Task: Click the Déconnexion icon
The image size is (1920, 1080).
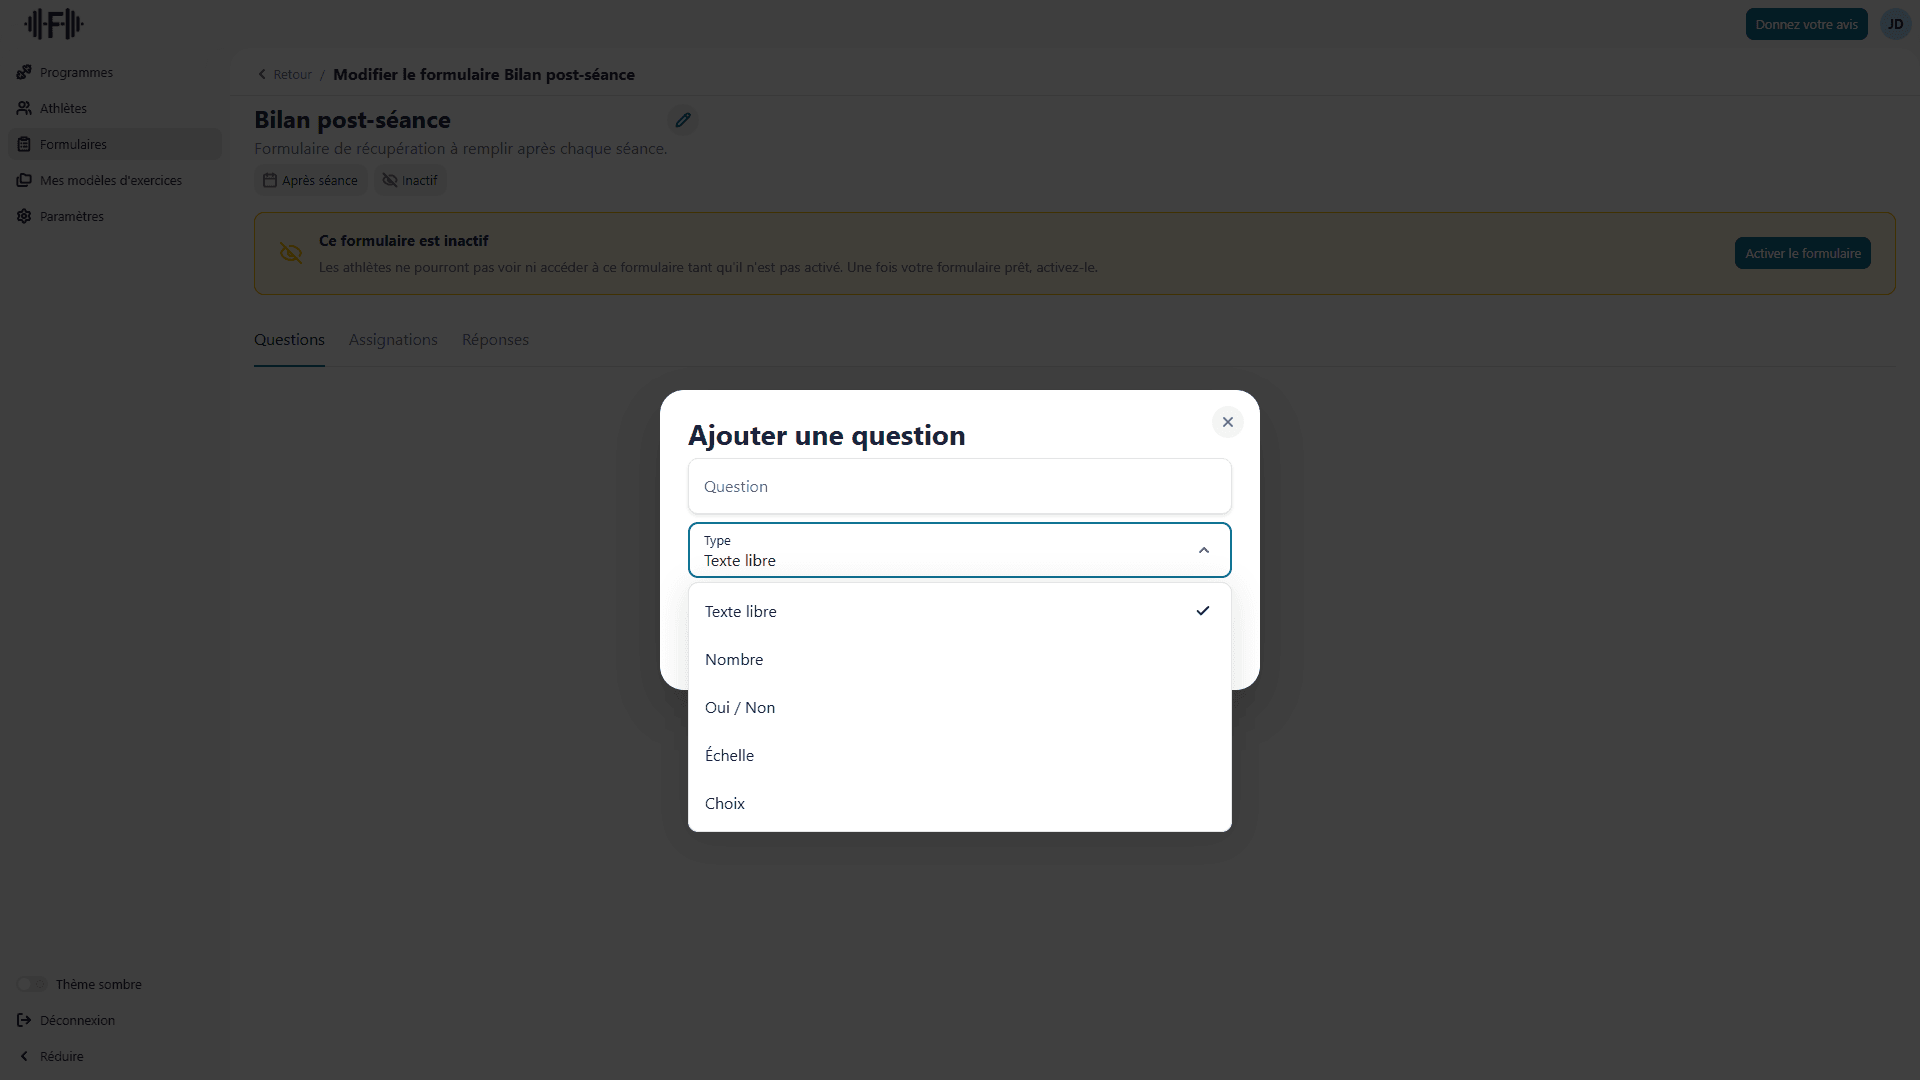Action: (x=24, y=1020)
